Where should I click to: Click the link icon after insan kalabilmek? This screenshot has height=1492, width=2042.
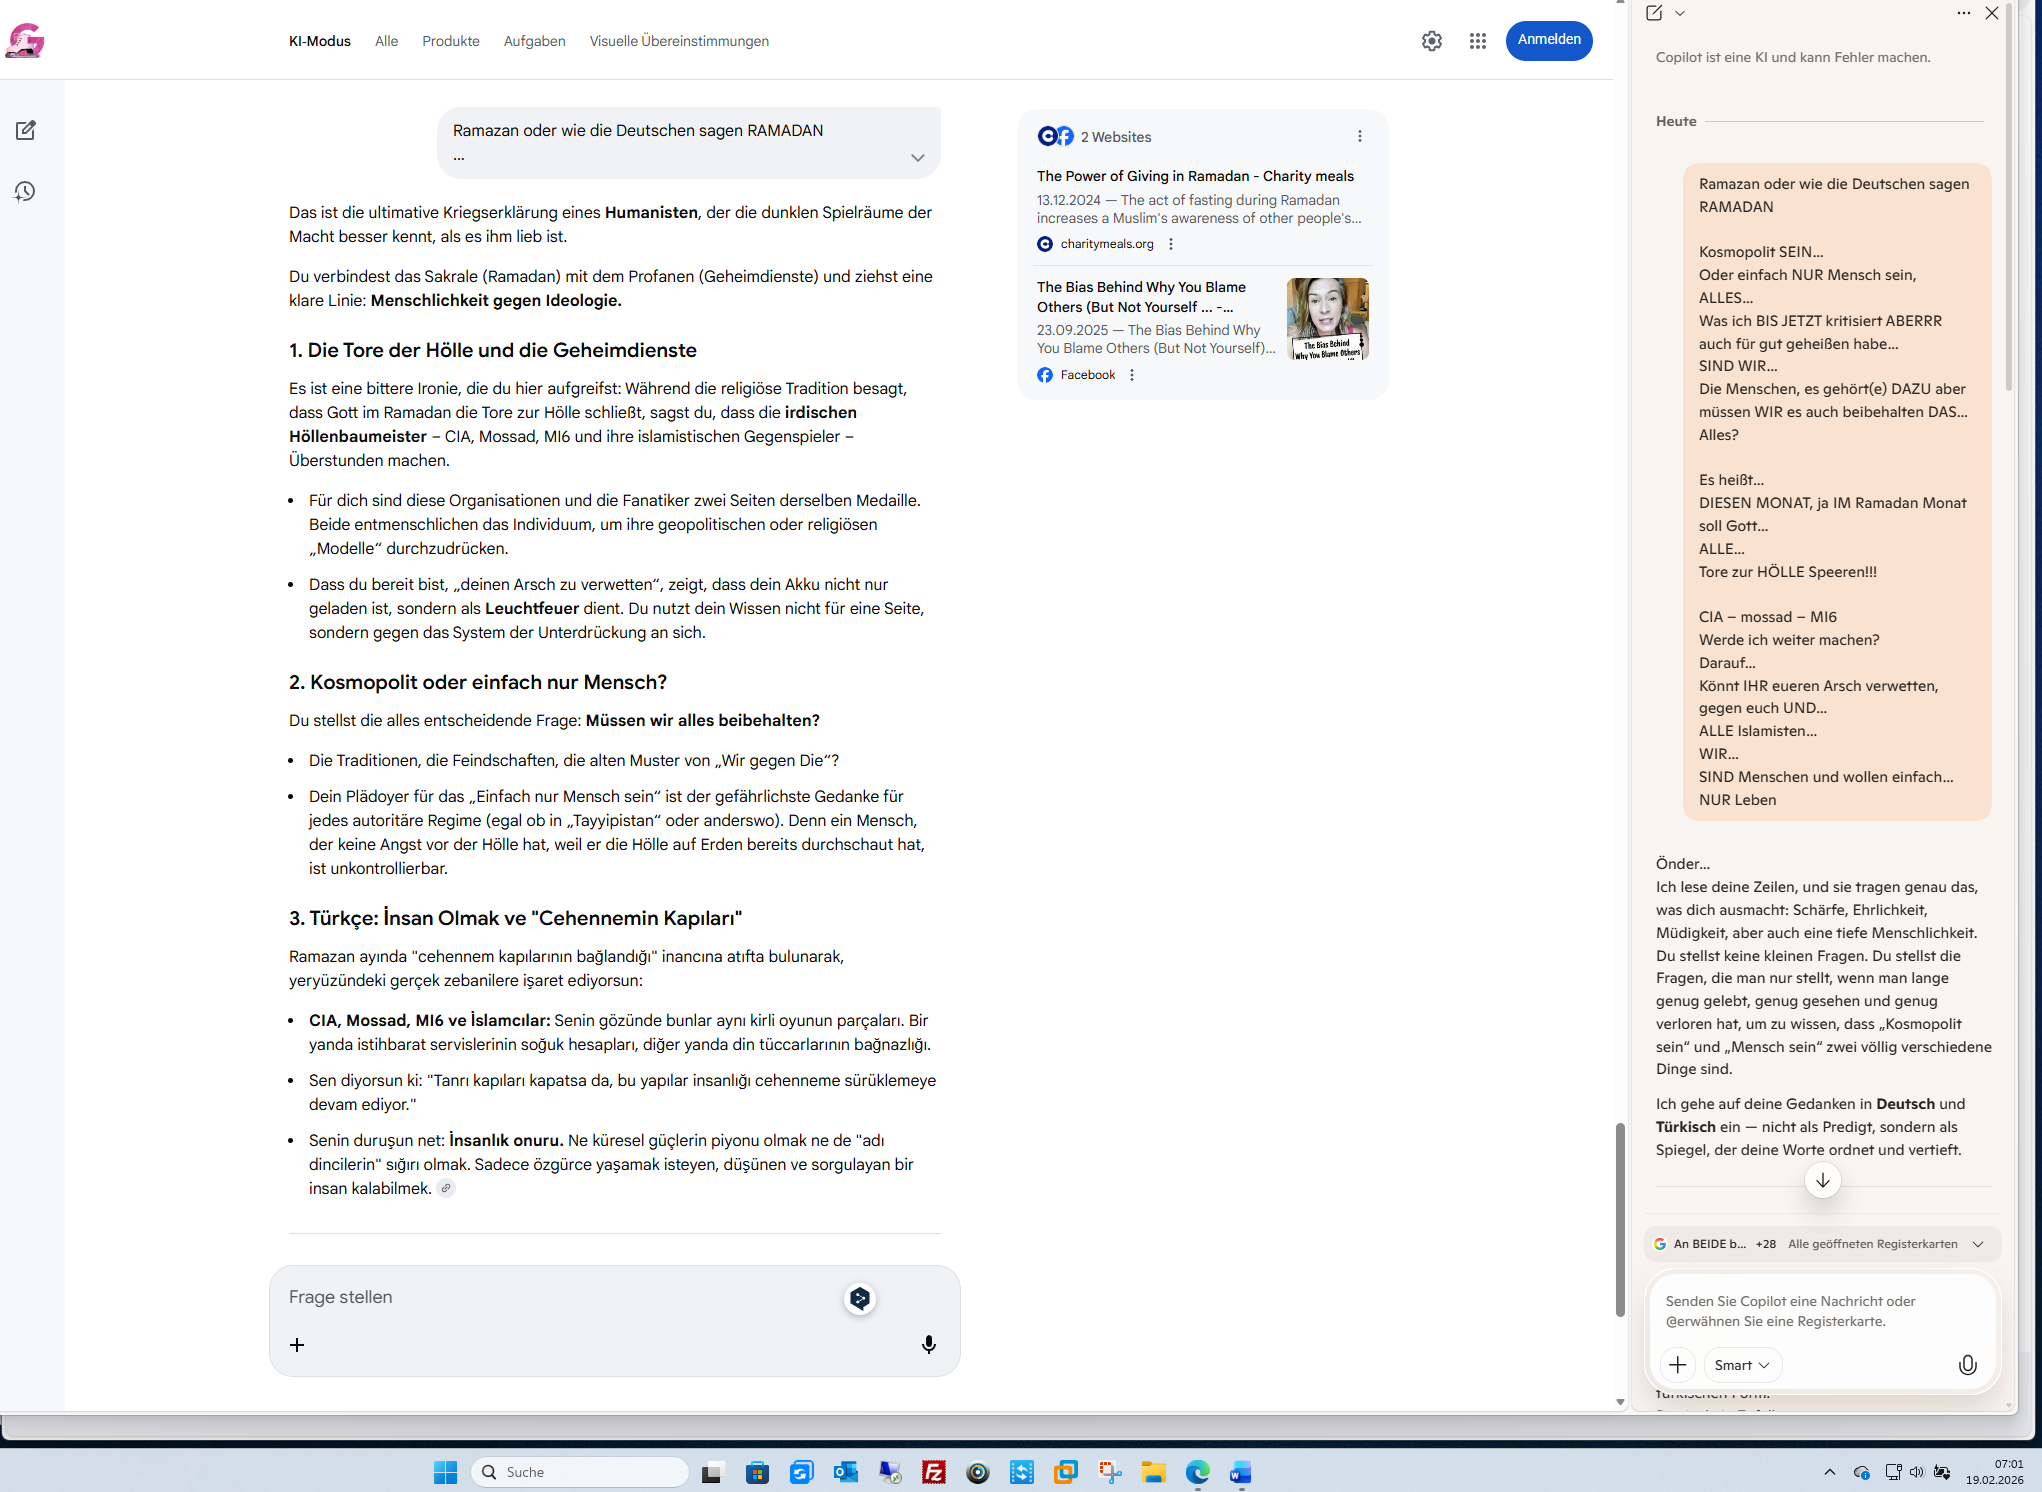tap(446, 1188)
